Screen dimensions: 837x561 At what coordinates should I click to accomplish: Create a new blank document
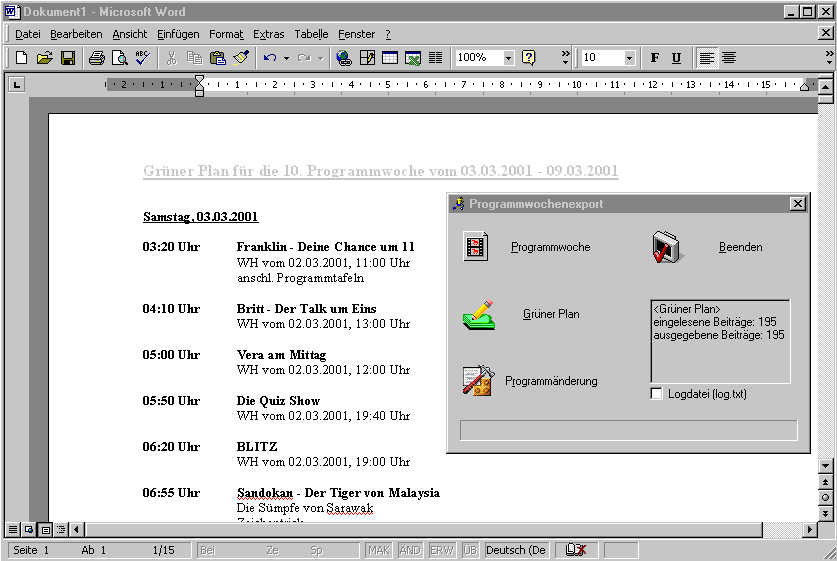click(21, 58)
